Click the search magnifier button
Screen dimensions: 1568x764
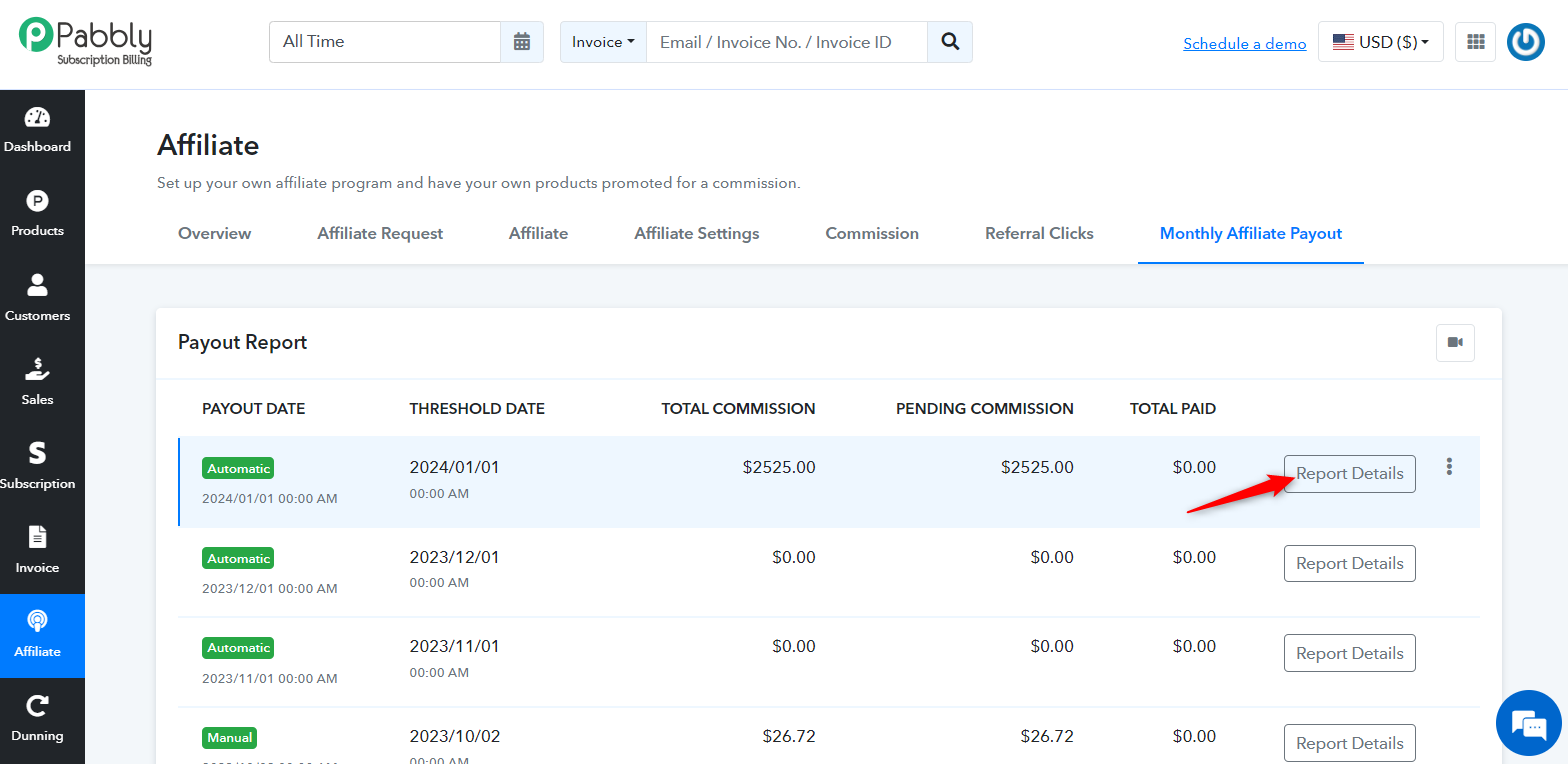(x=950, y=42)
